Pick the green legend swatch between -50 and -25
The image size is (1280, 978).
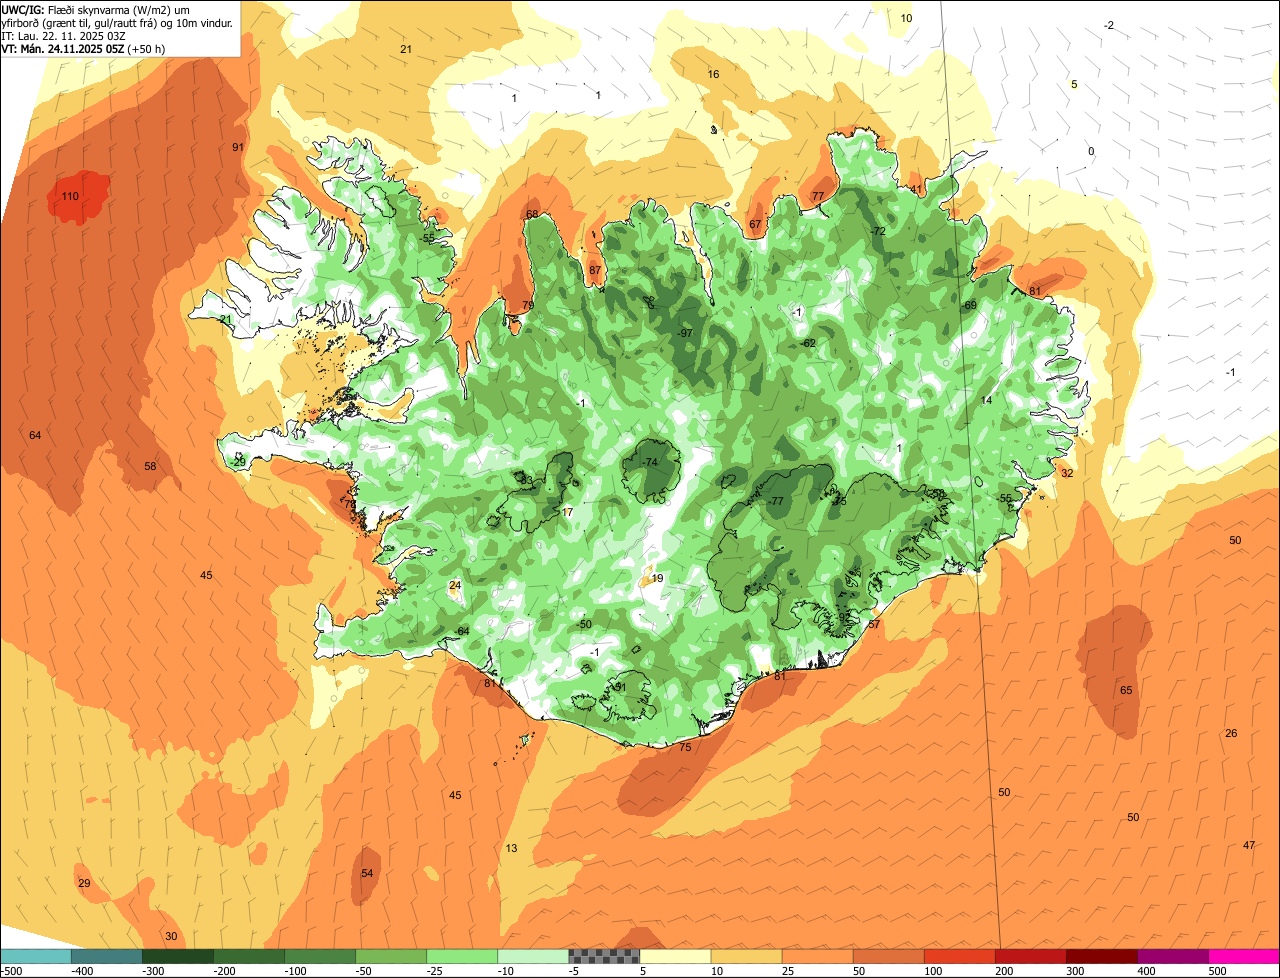(x=391, y=956)
